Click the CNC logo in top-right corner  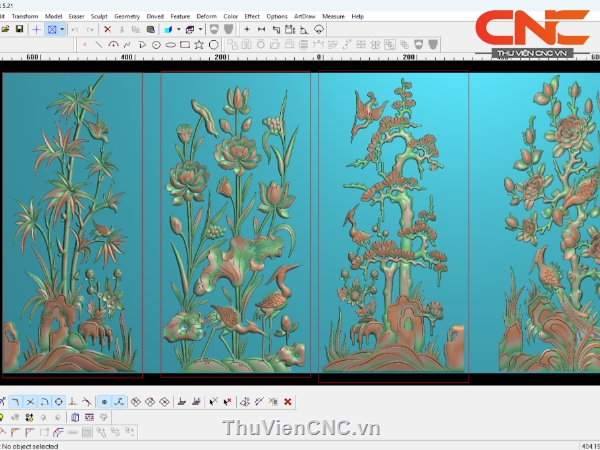[531, 28]
